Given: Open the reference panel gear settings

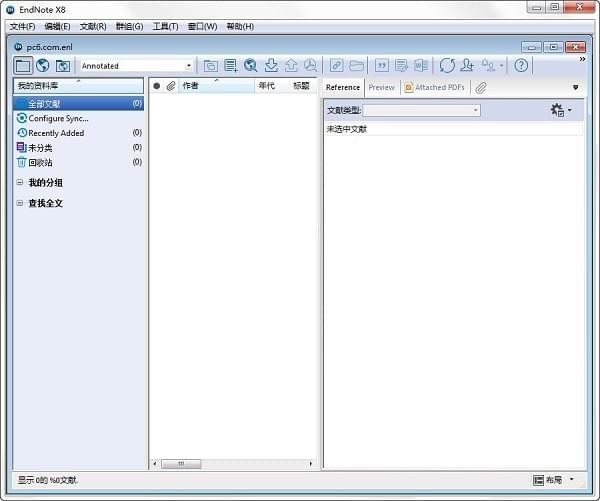Looking at the screenshot, I should [561, 110].
